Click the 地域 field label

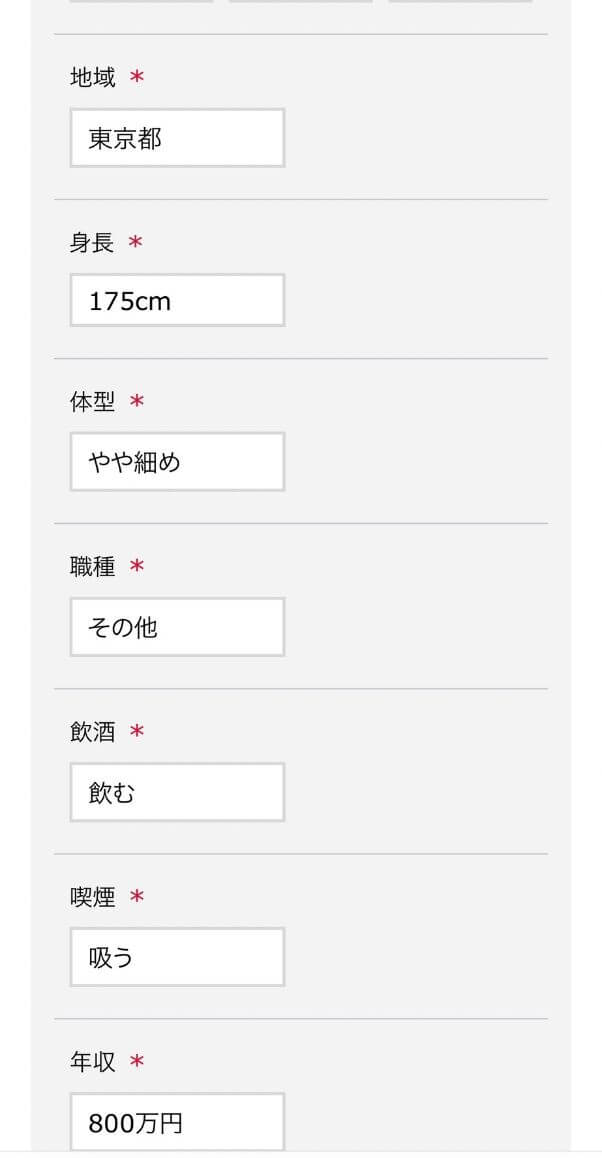pos(93,77)
